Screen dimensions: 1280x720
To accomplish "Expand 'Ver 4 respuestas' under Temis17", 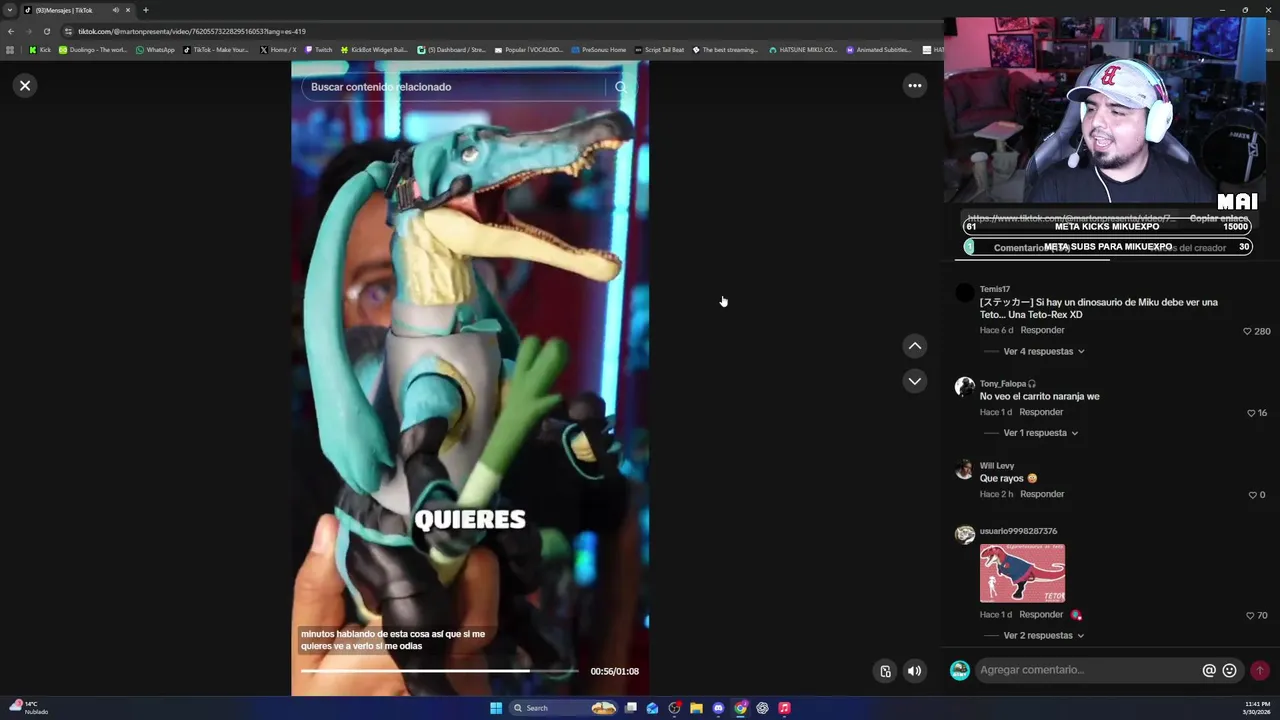I will [x=1044, y=352].
